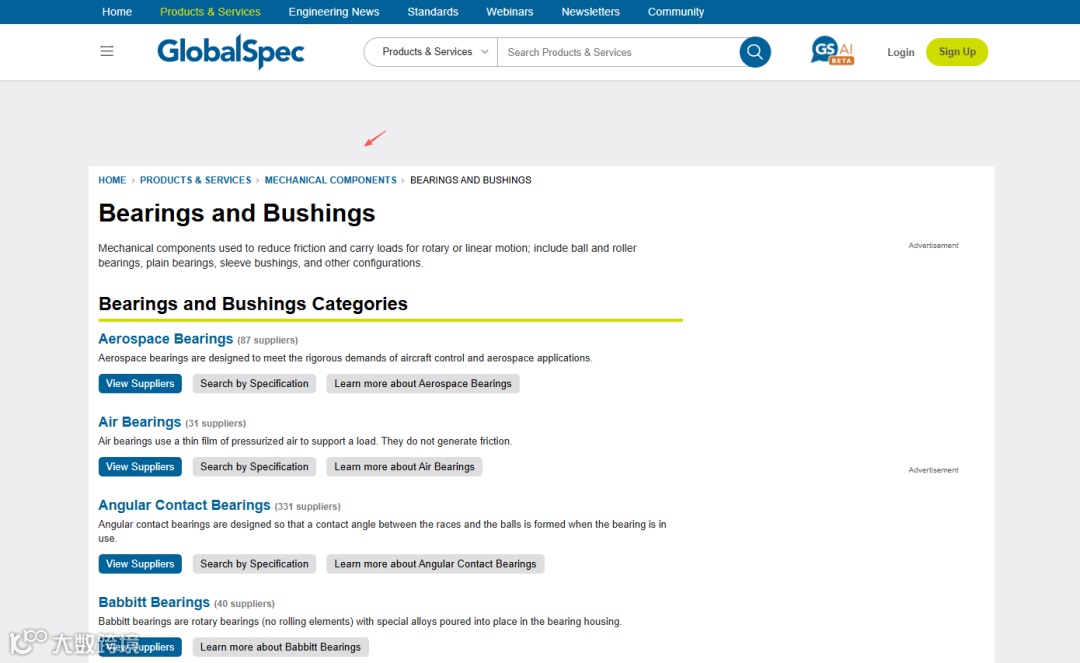Image resolution: width=1080 pixels, height=663 pixels.
Task: Open the Air Bearings category link
Action: pyautogui.click(x=139, y=422)
